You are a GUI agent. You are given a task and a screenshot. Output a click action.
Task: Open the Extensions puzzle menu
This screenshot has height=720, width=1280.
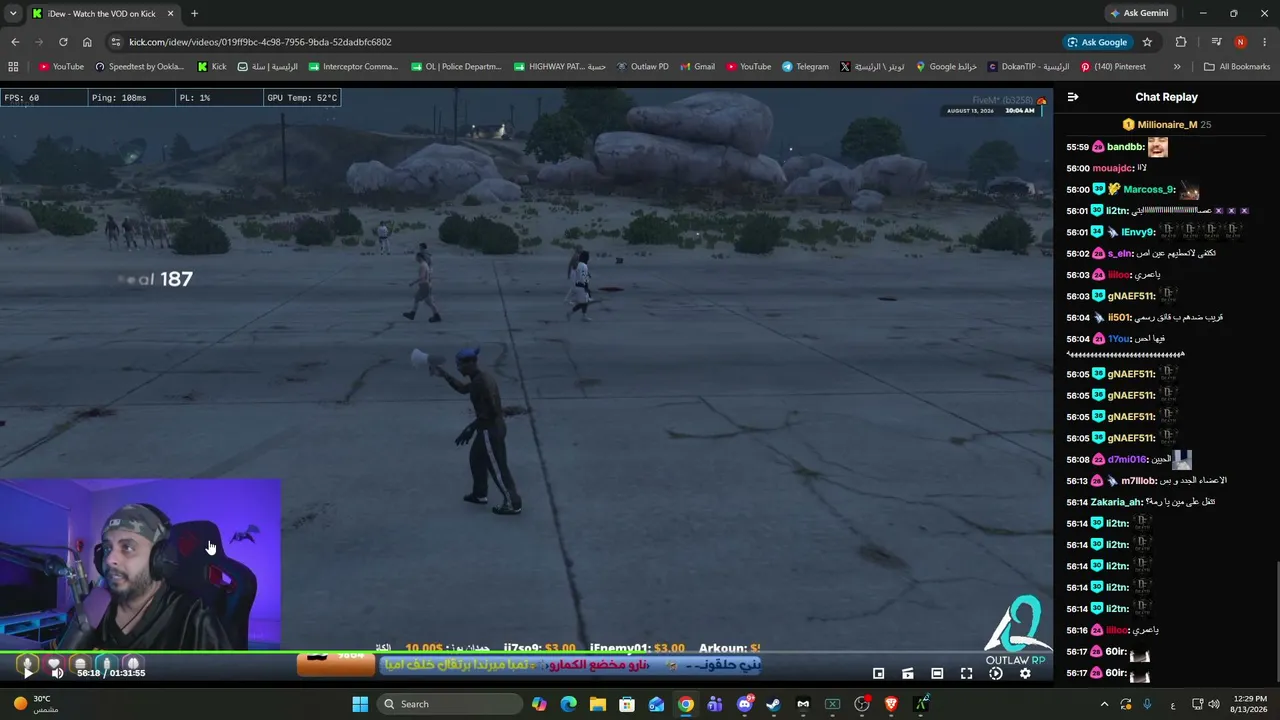(x=1181, y=42)
